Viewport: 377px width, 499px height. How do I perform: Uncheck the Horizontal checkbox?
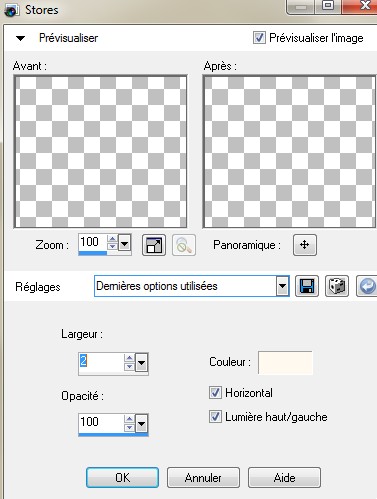215,393
